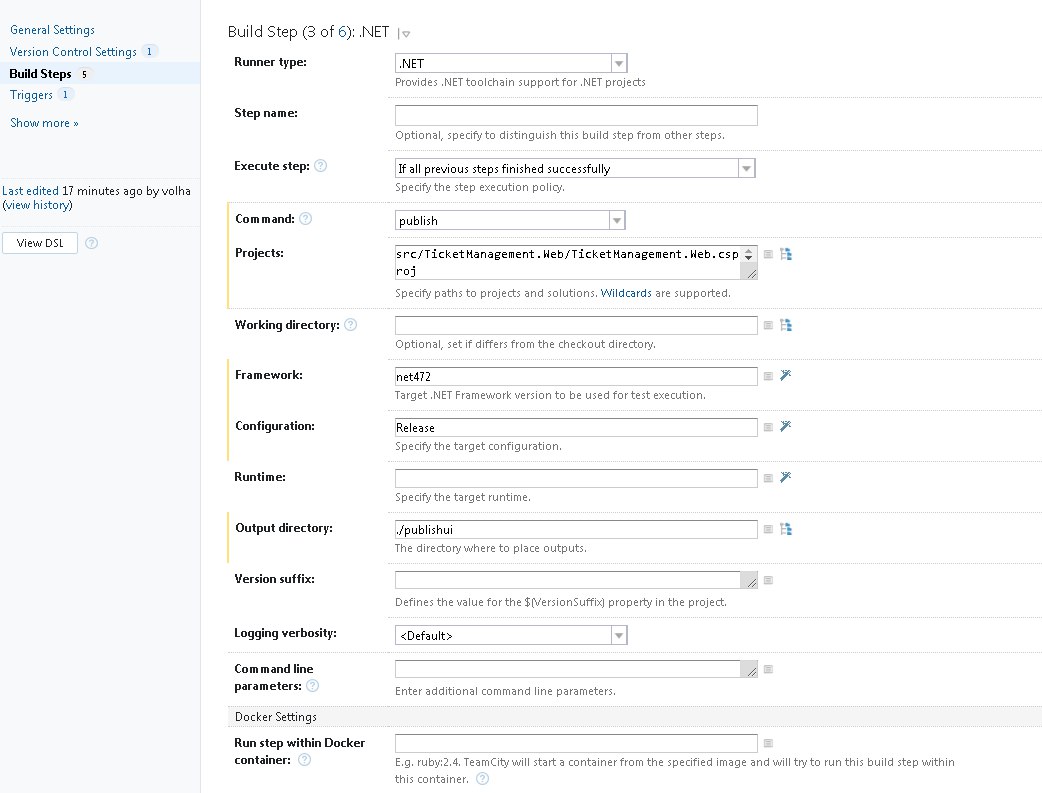
Task: Open parameter picker icon for Working directory
Action: coord(768,325)
